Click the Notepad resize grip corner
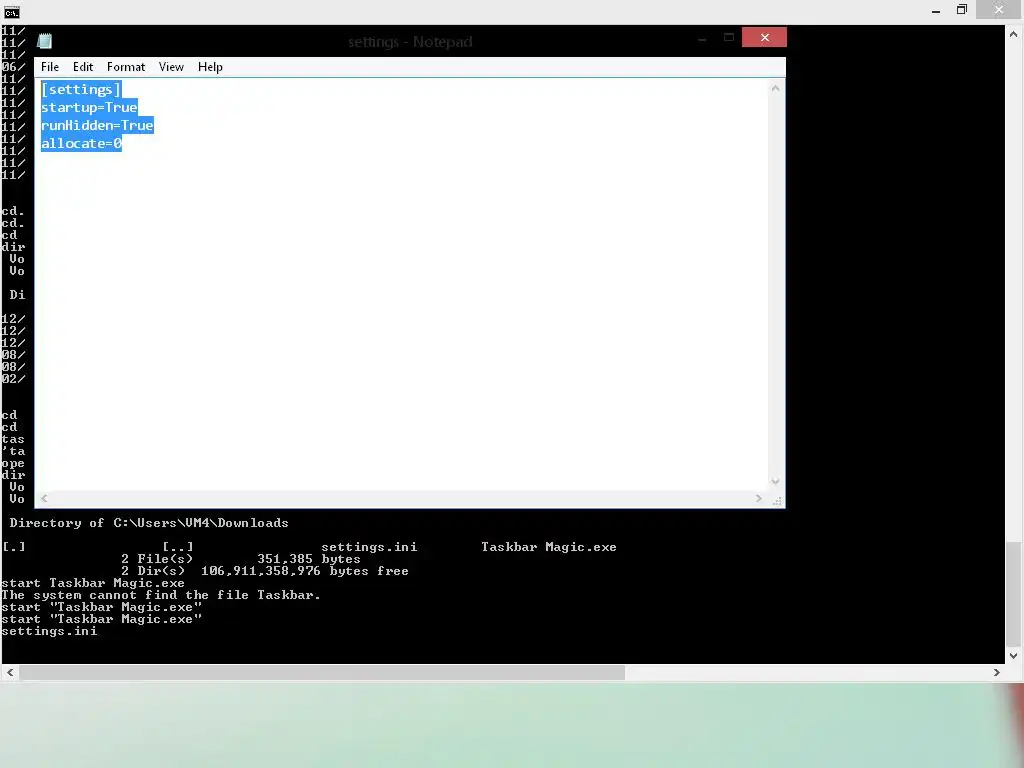Screen dimensions: 1024x768 coord(776,500)
